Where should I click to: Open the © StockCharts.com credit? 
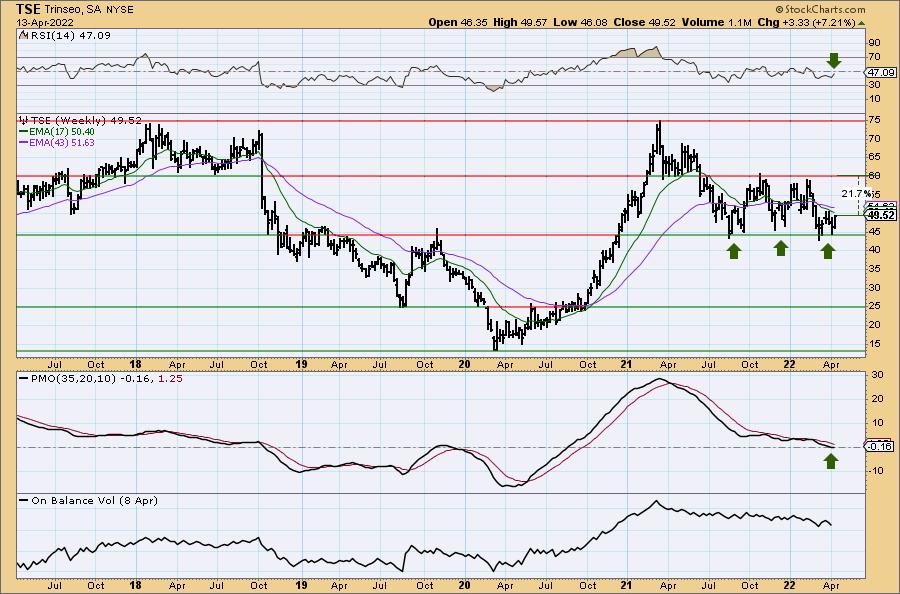[820, 9]
